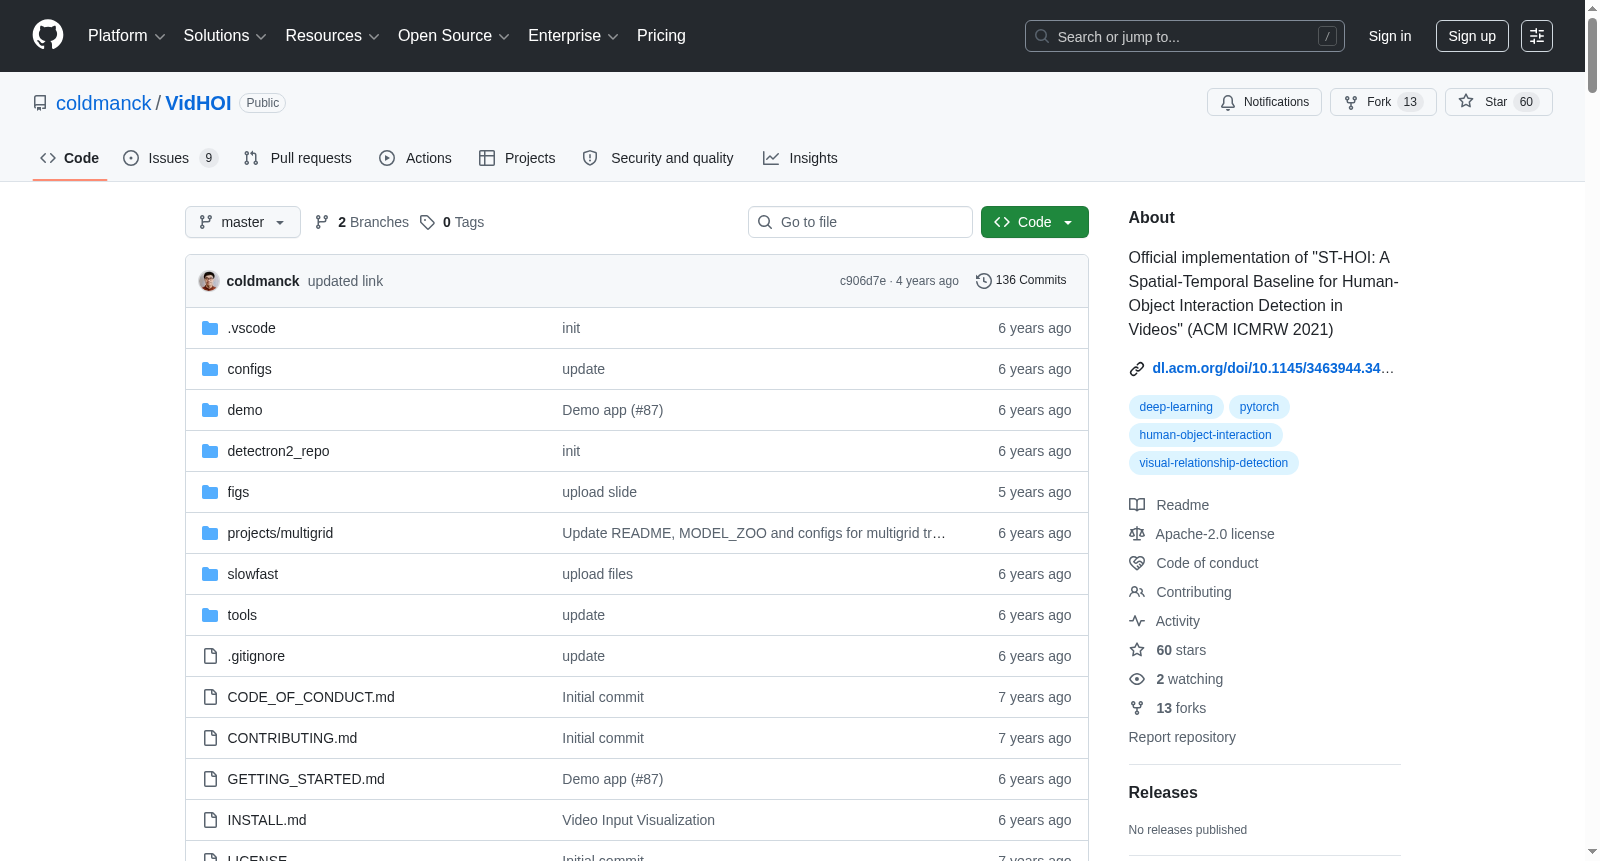
Task: Expand the Open Source menu
Action: 454,36
